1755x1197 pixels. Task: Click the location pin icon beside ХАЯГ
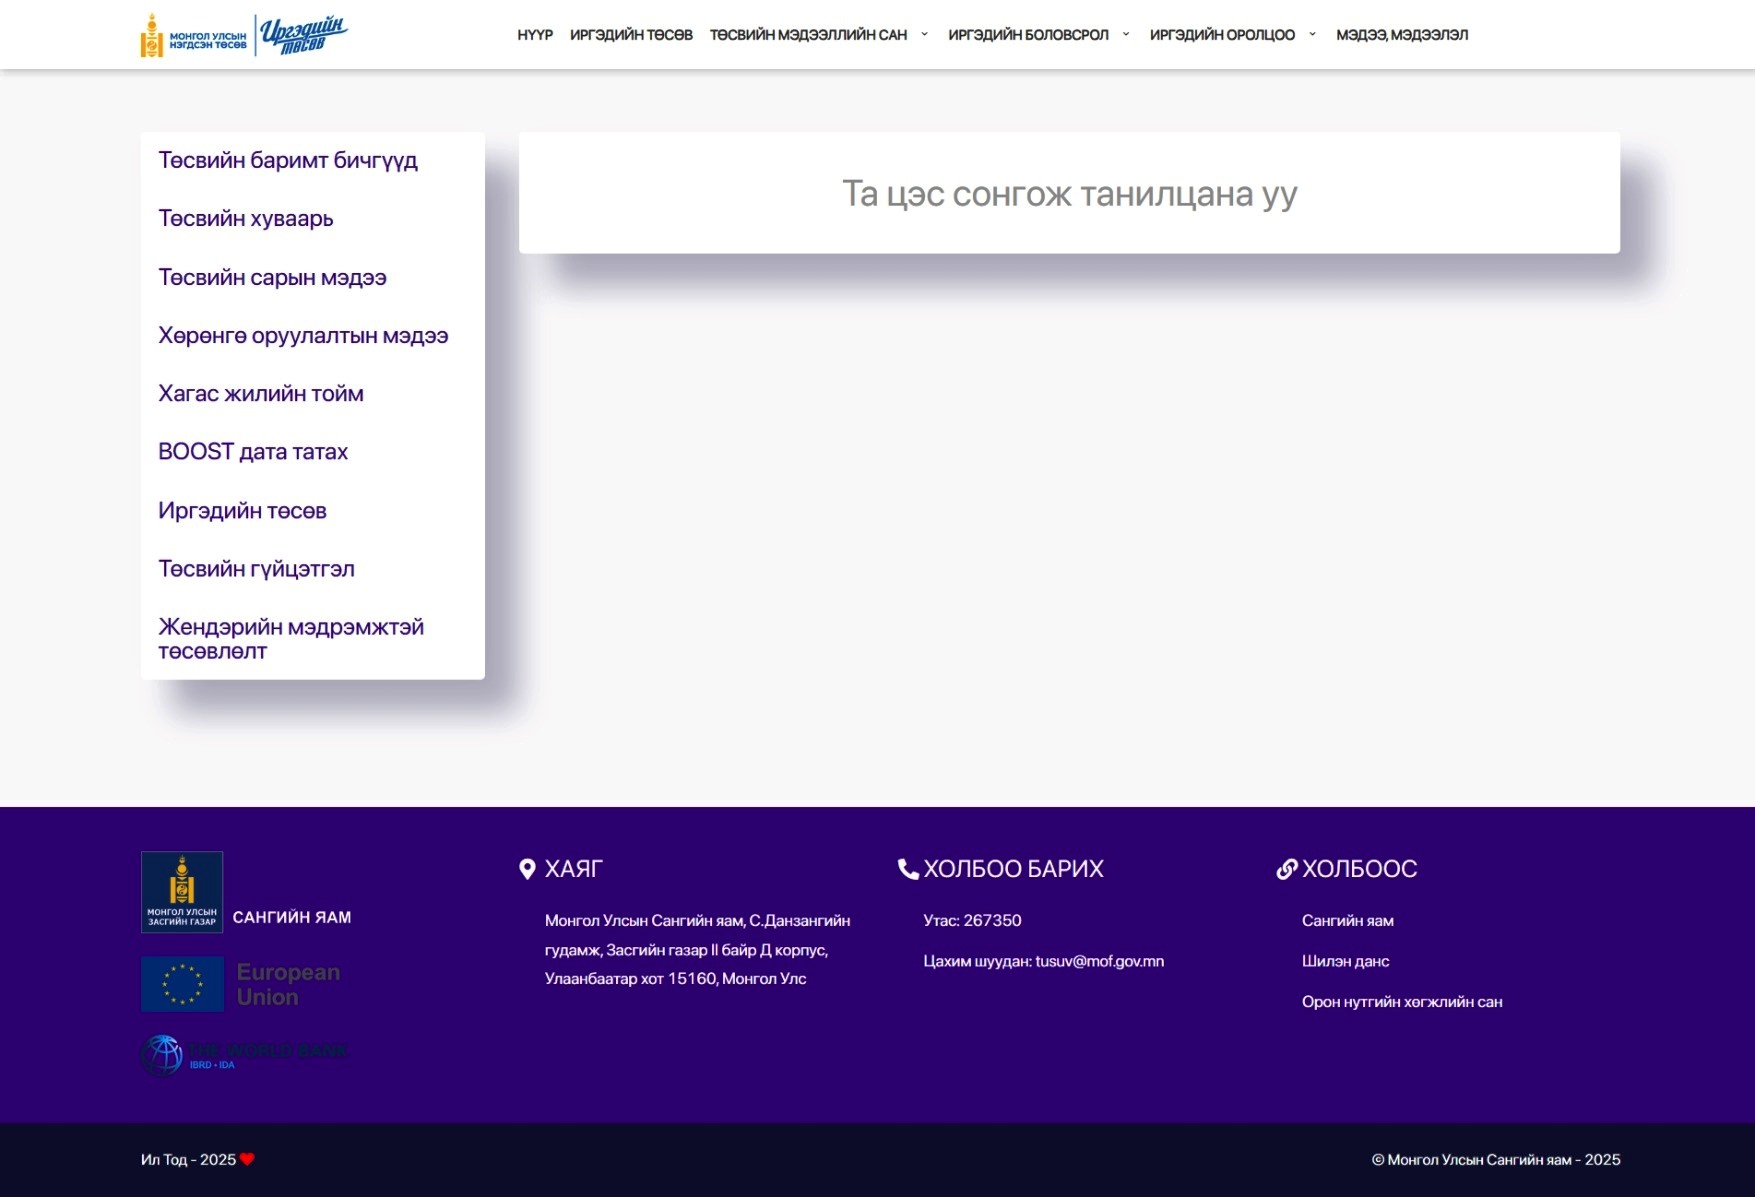528,869
